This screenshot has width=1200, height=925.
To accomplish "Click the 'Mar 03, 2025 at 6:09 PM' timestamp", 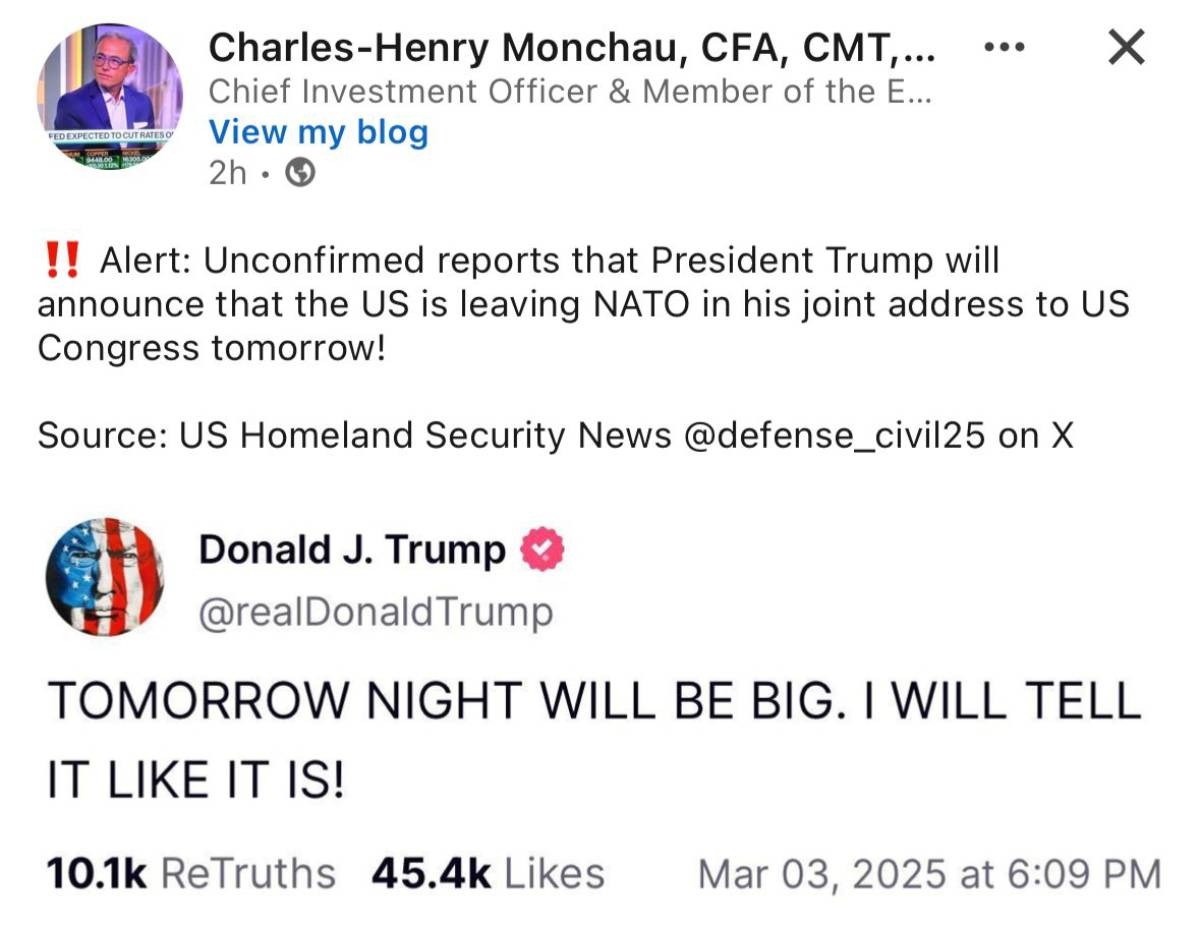I will 929,873.
